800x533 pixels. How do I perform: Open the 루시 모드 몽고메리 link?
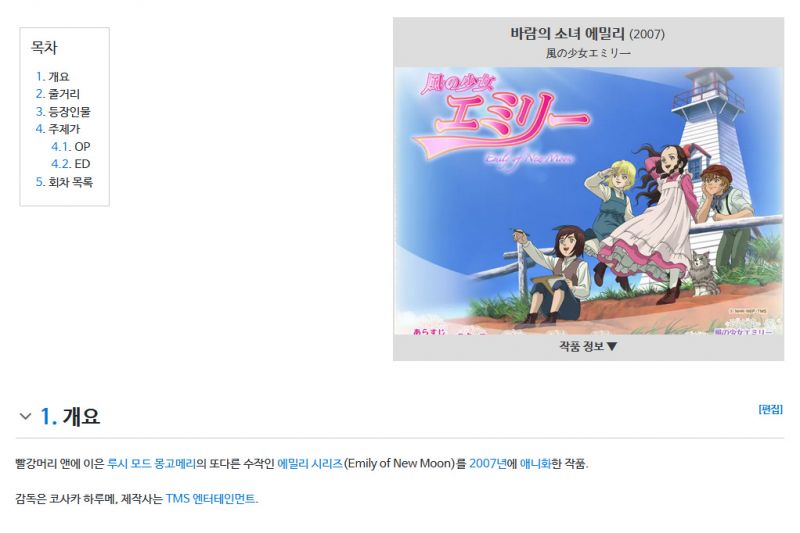[152, 463]
